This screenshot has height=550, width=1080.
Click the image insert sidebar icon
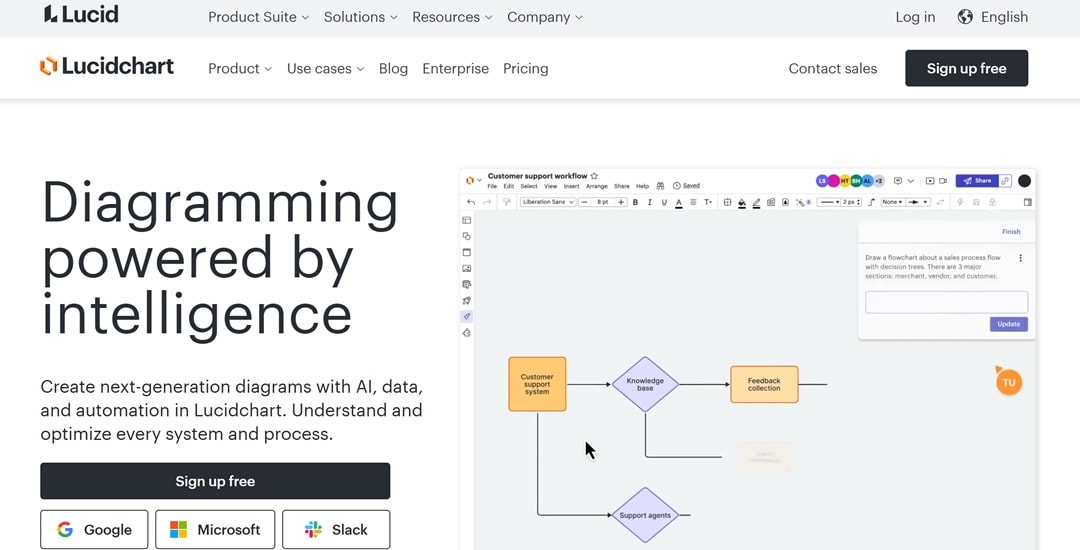click(467, 268)
